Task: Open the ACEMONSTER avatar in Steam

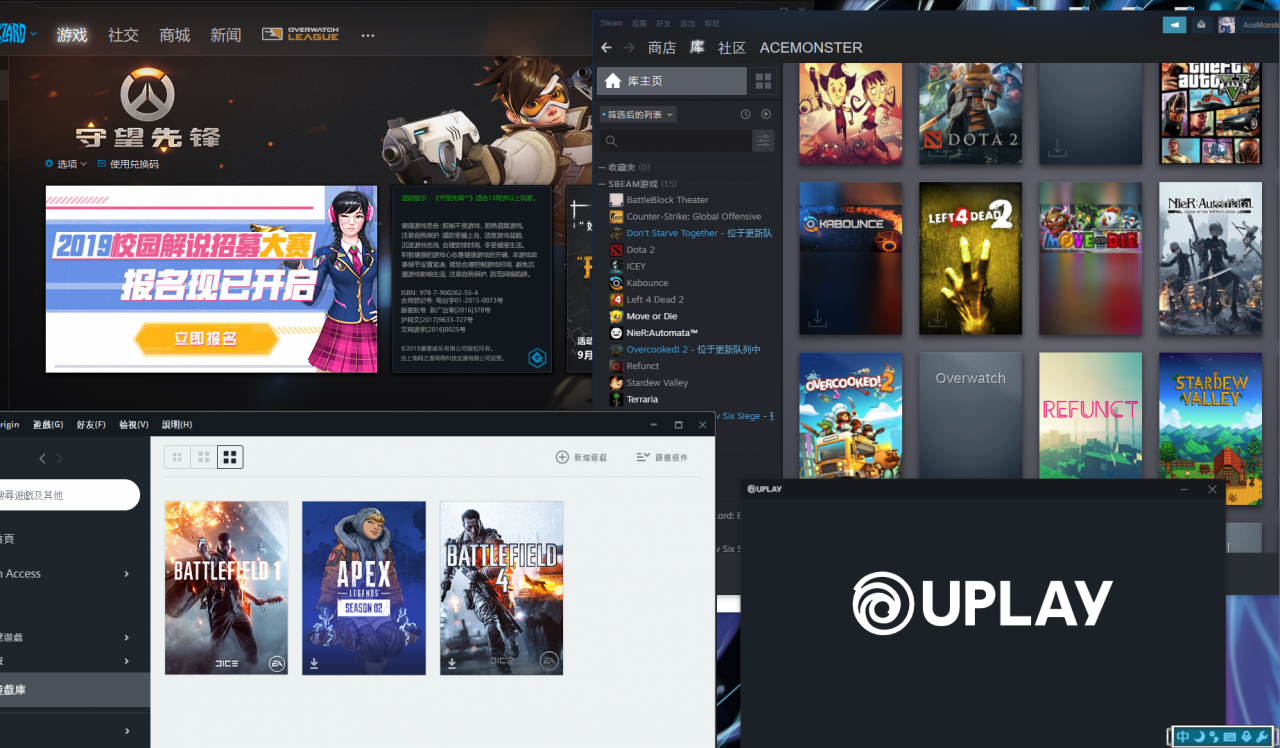Action: (1226, 25)
